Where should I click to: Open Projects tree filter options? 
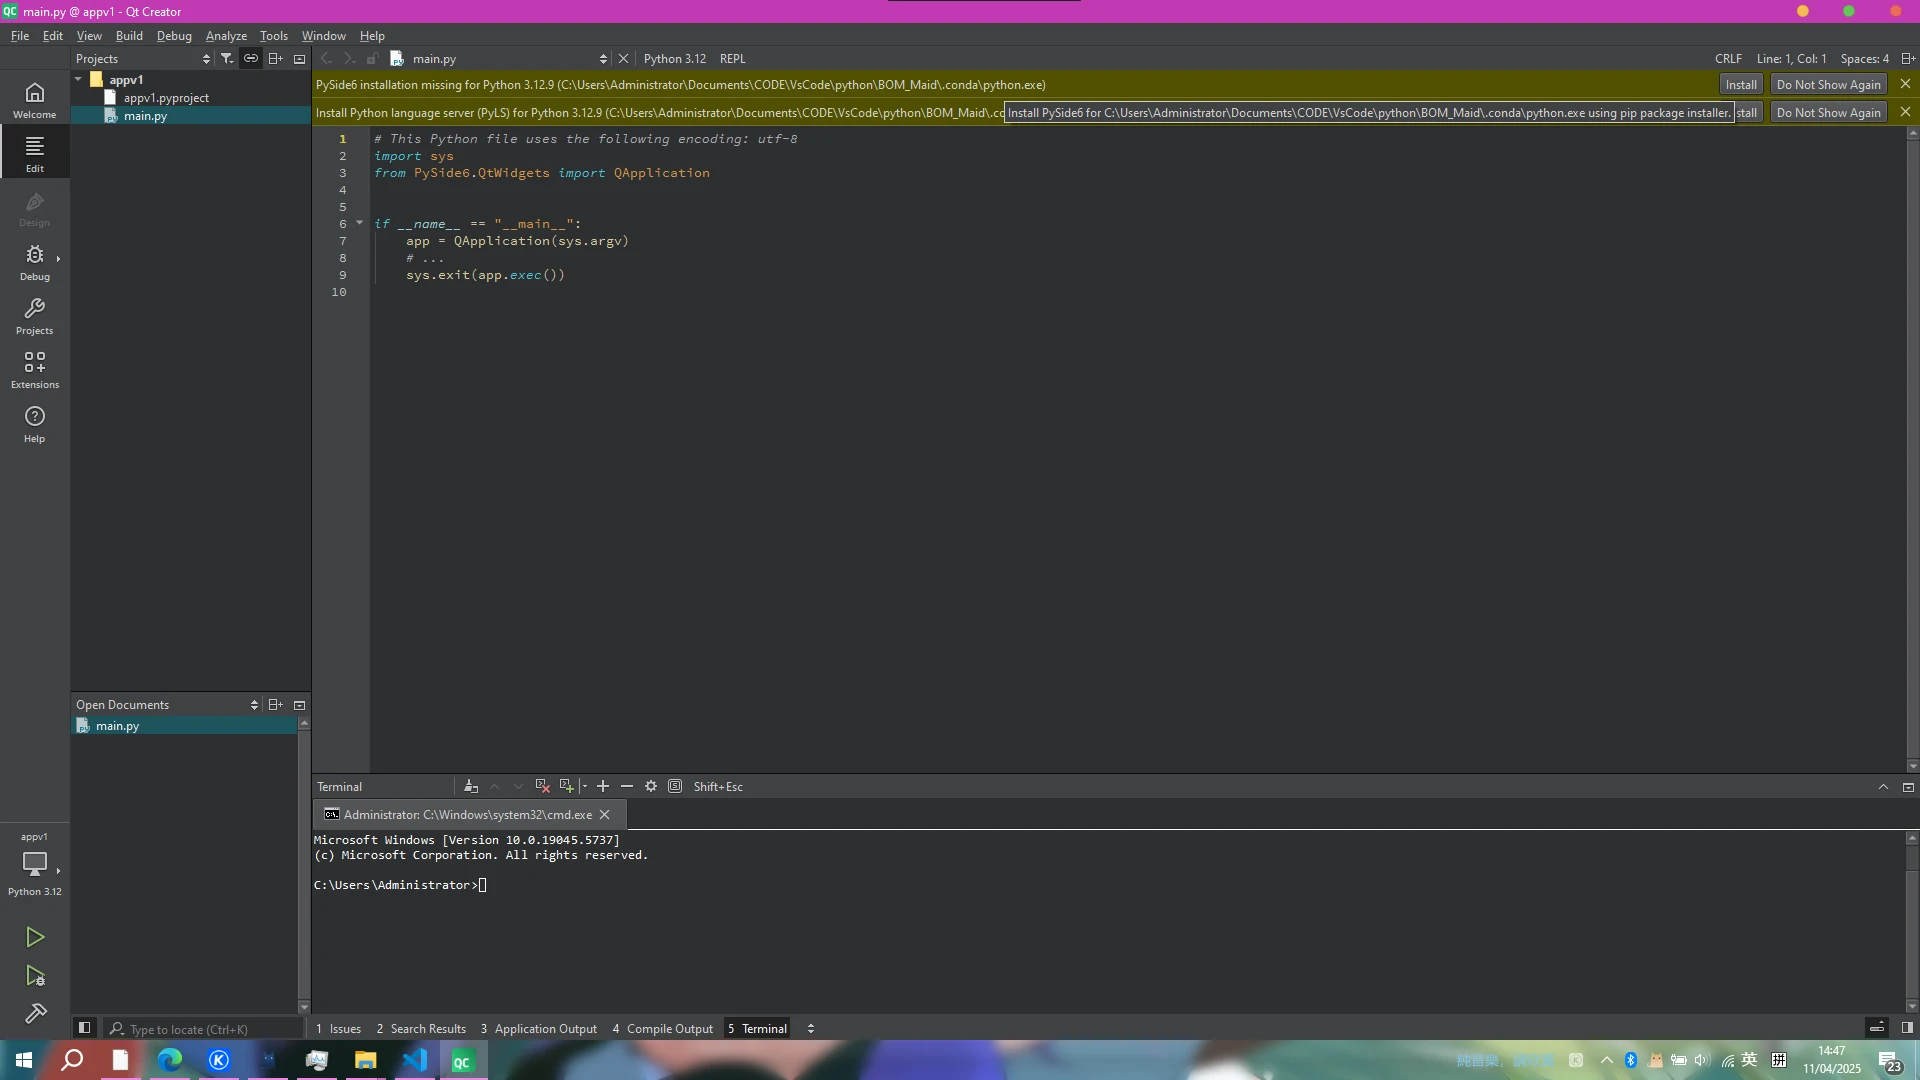[227, 59]
